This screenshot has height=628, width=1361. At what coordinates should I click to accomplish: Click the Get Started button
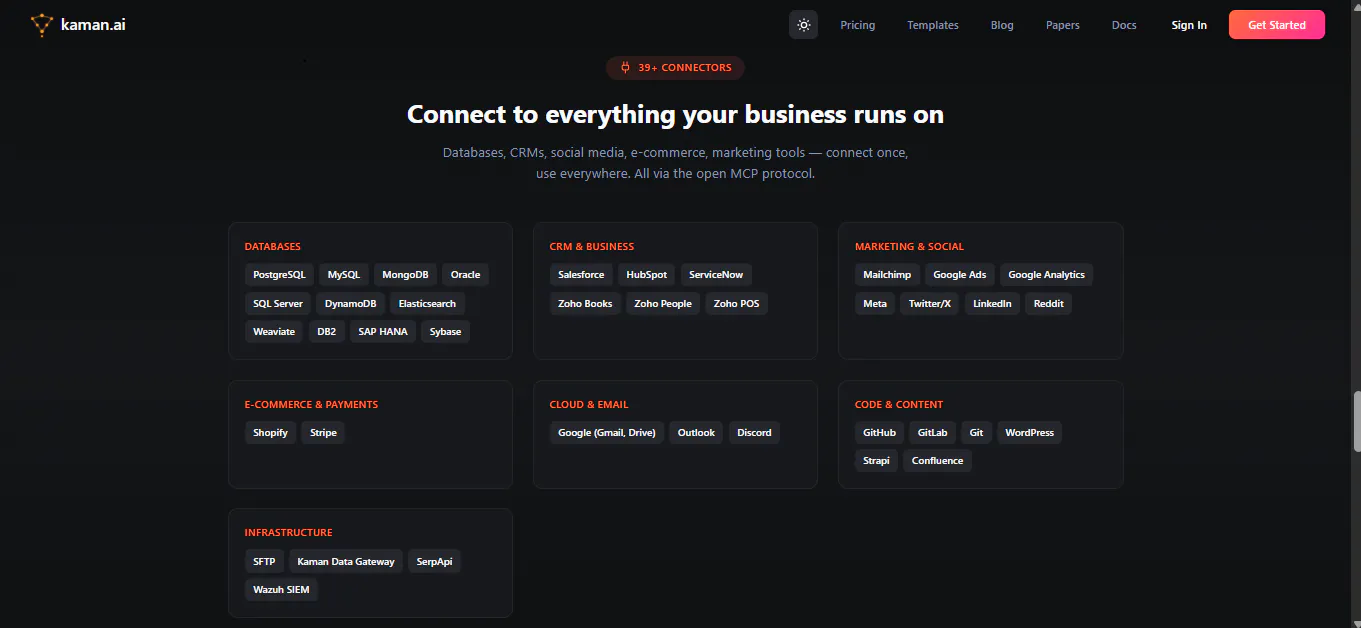pyautogui.click(x=1277, y=25)
